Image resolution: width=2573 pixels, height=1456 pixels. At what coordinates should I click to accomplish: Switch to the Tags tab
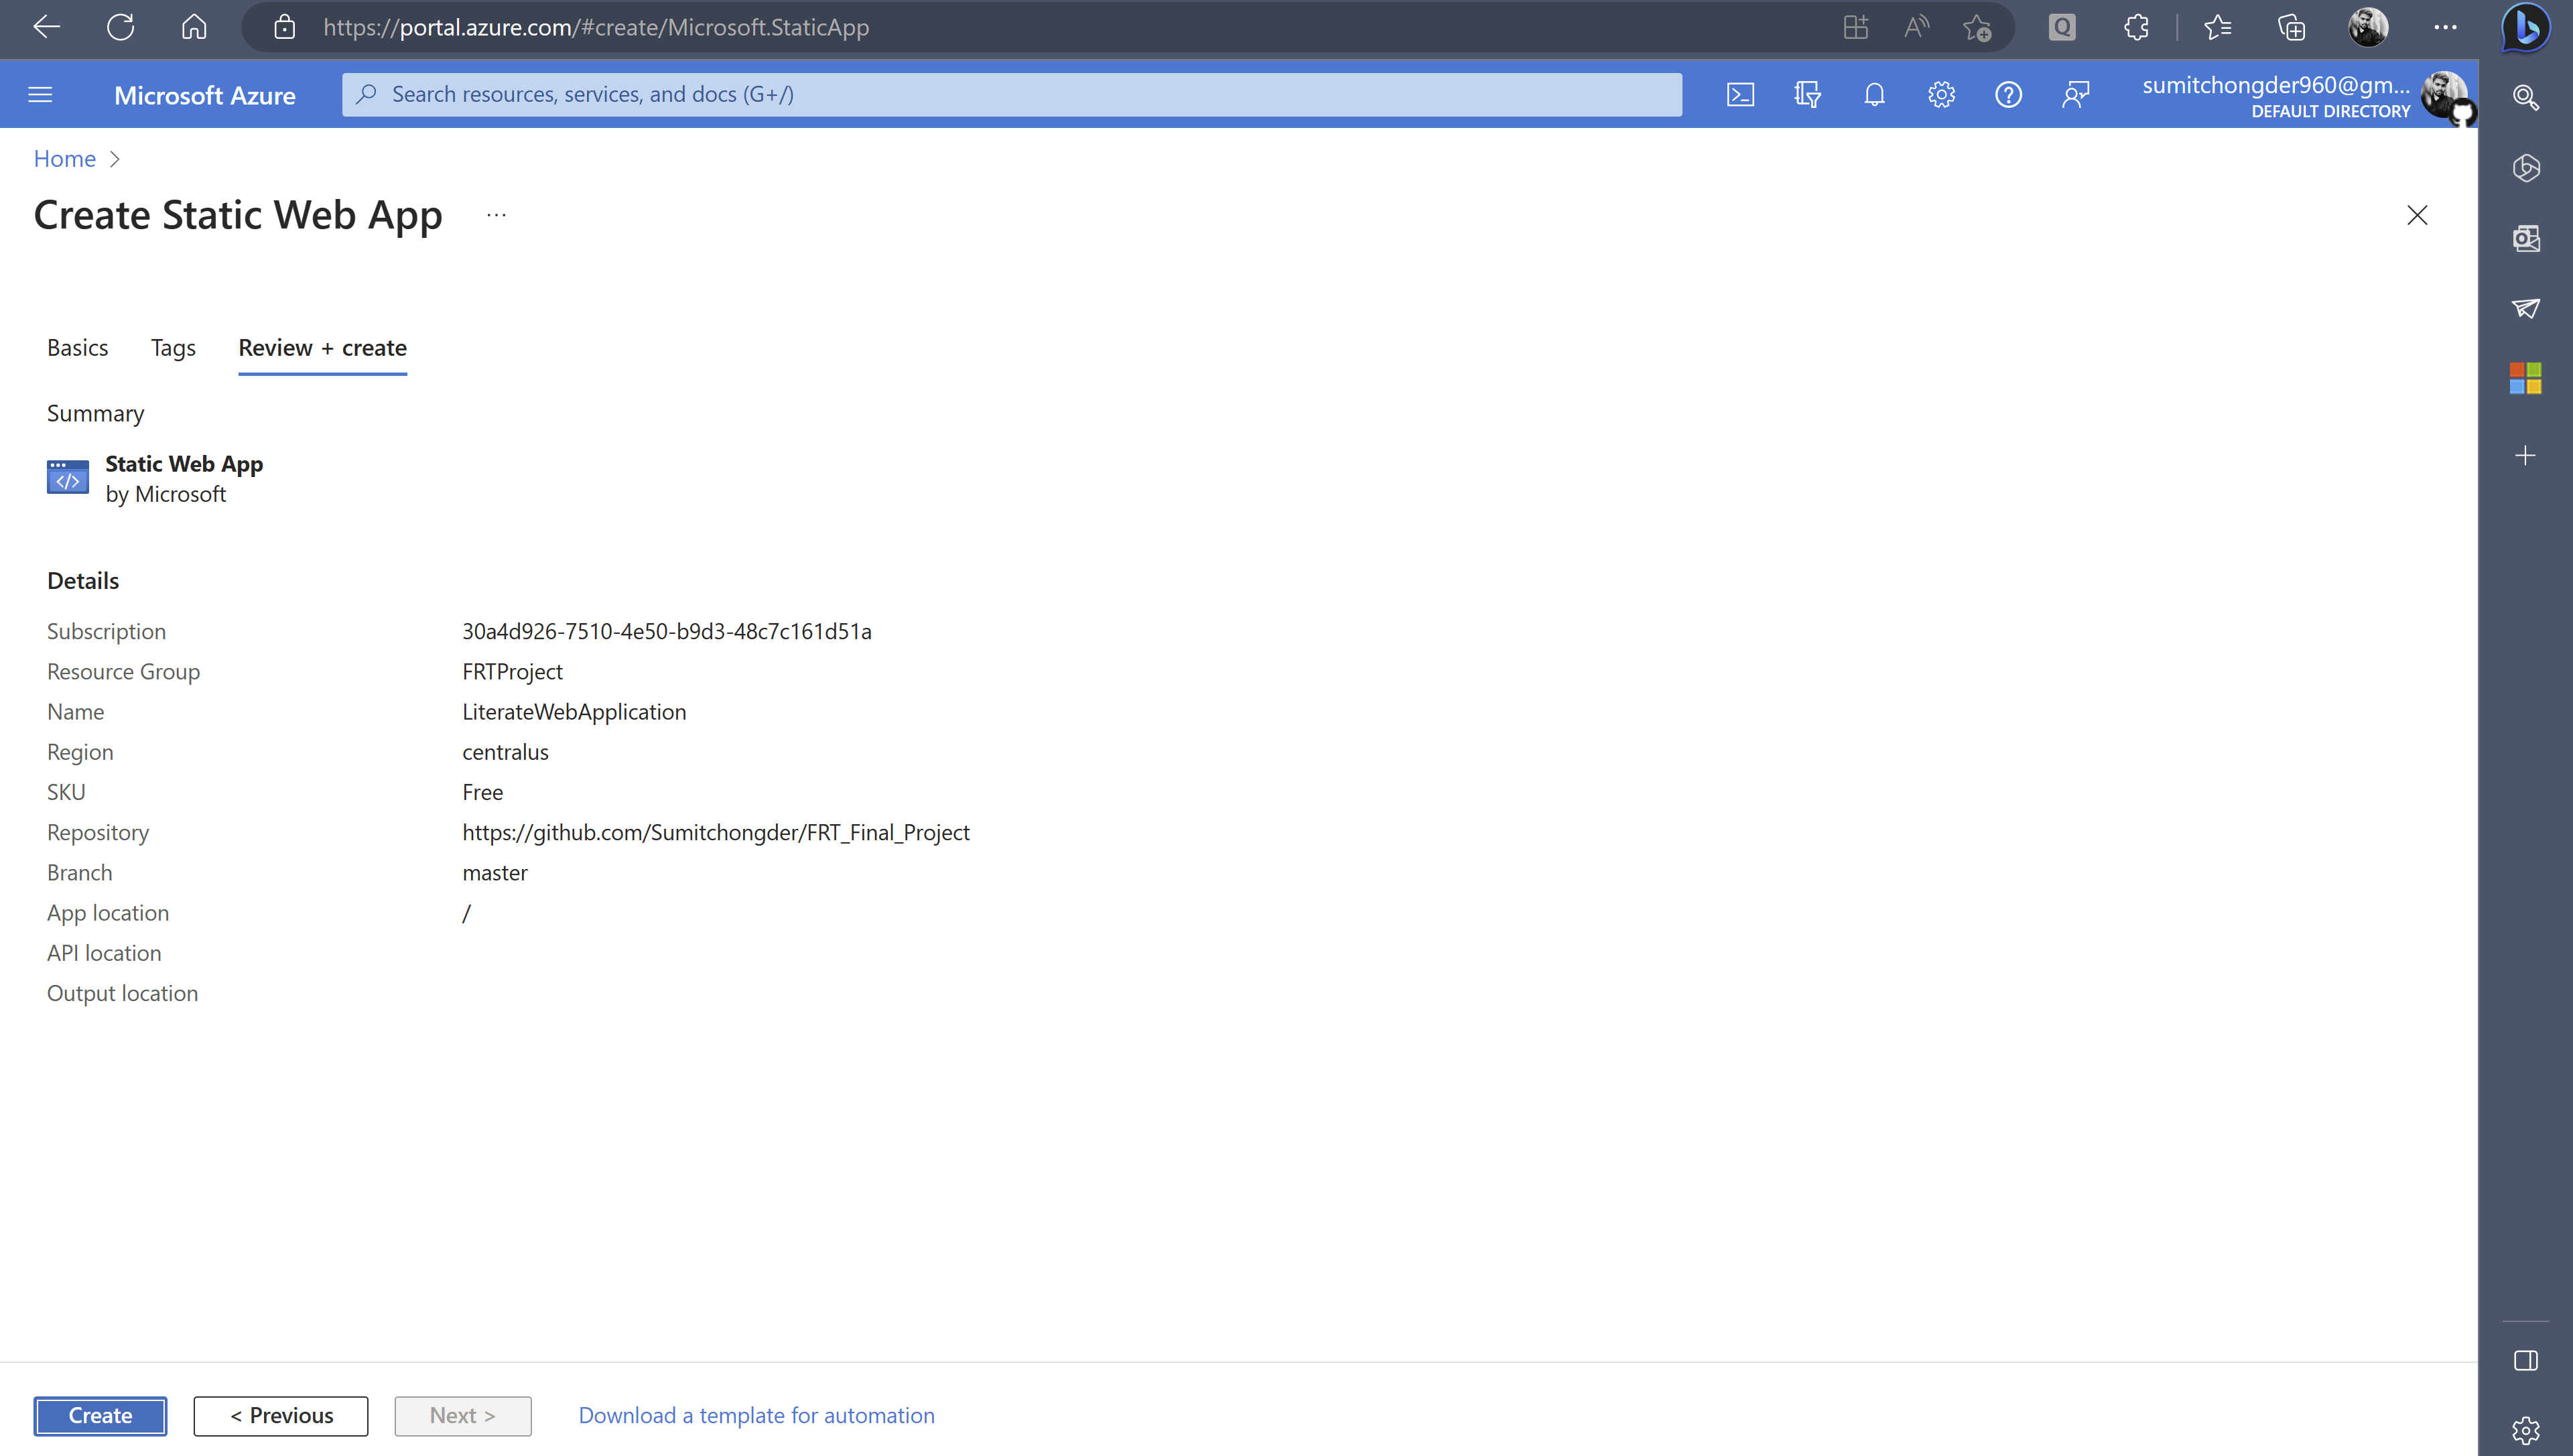(x=173, y=347)
